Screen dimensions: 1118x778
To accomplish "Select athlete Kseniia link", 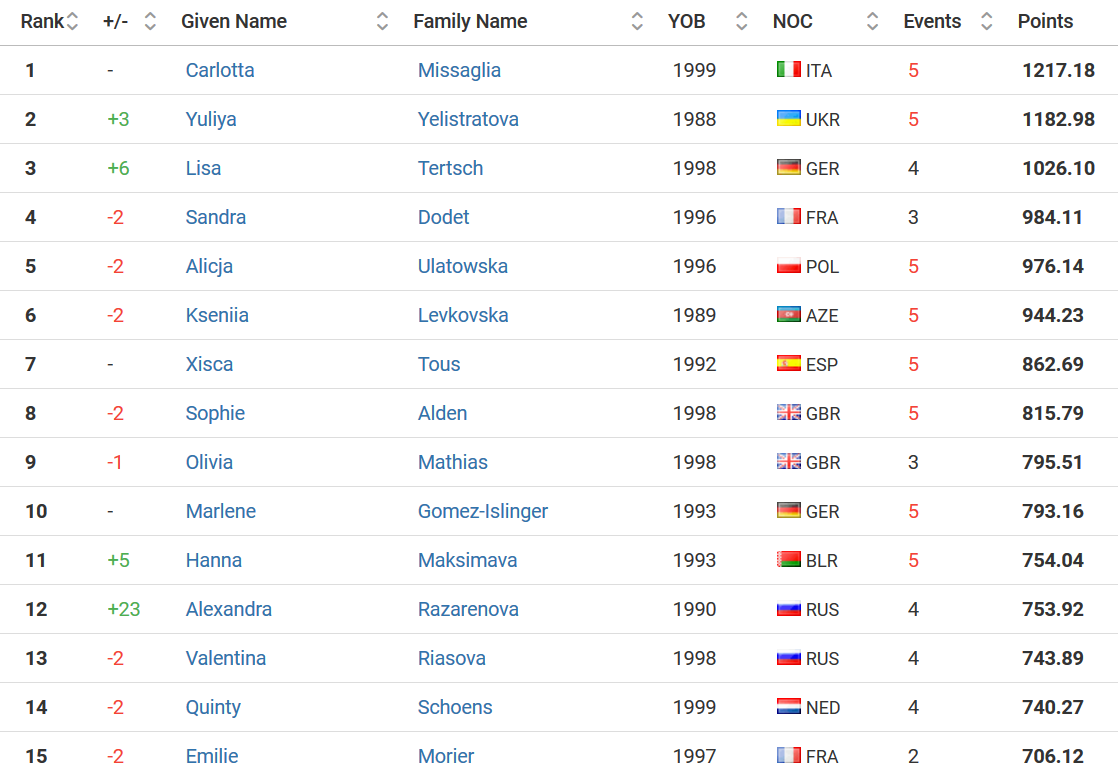I will click(x=217, y=315).
